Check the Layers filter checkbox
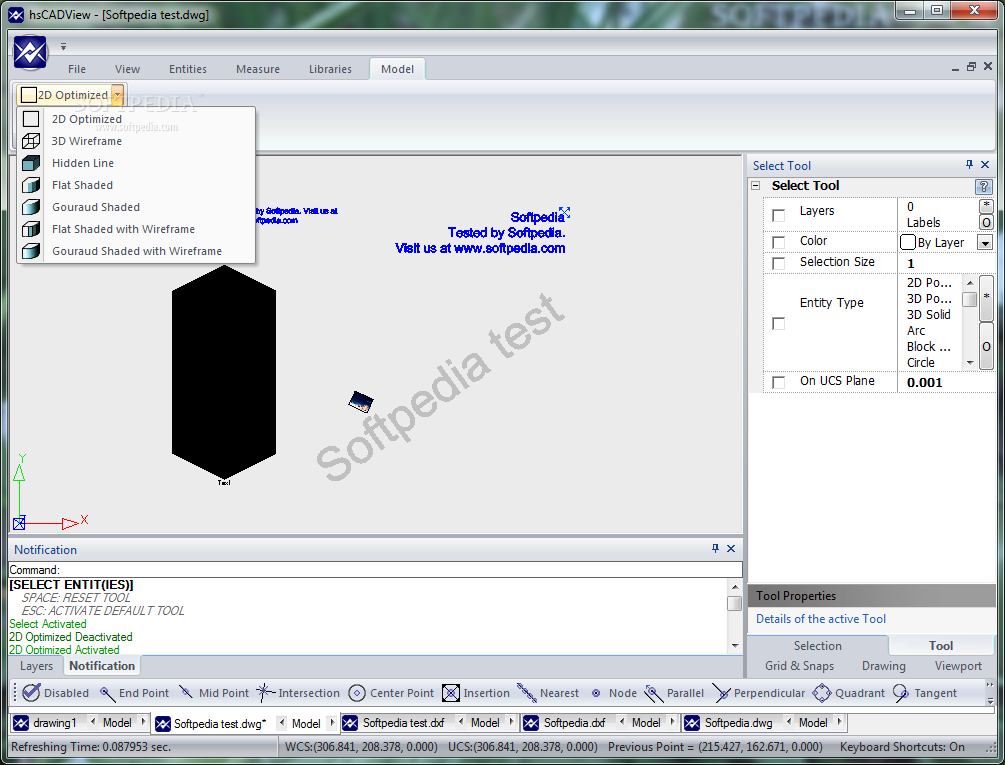Image resolution: width=1005 pixels, height=765 pixels. click(779, 215)
